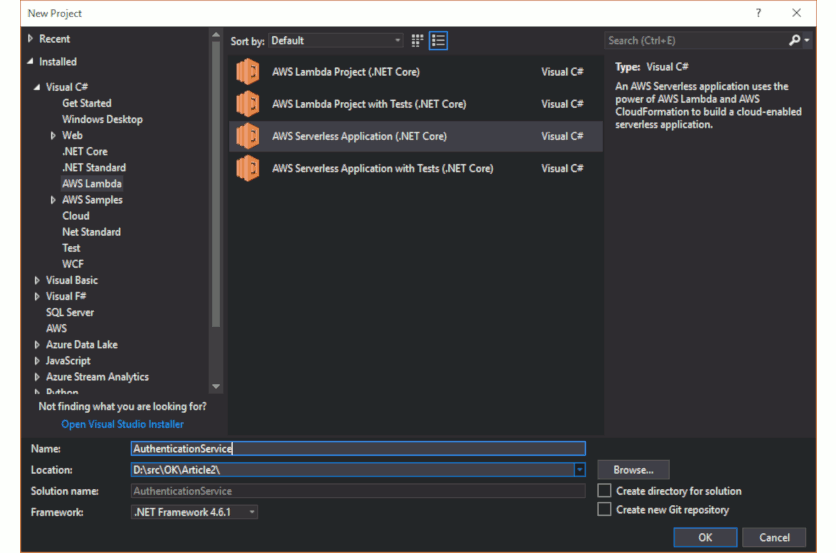This screenshot has height=553, width=836.
Task: Enable Create new Git repository
Action: pyautogui.click(x=604, y=510)
